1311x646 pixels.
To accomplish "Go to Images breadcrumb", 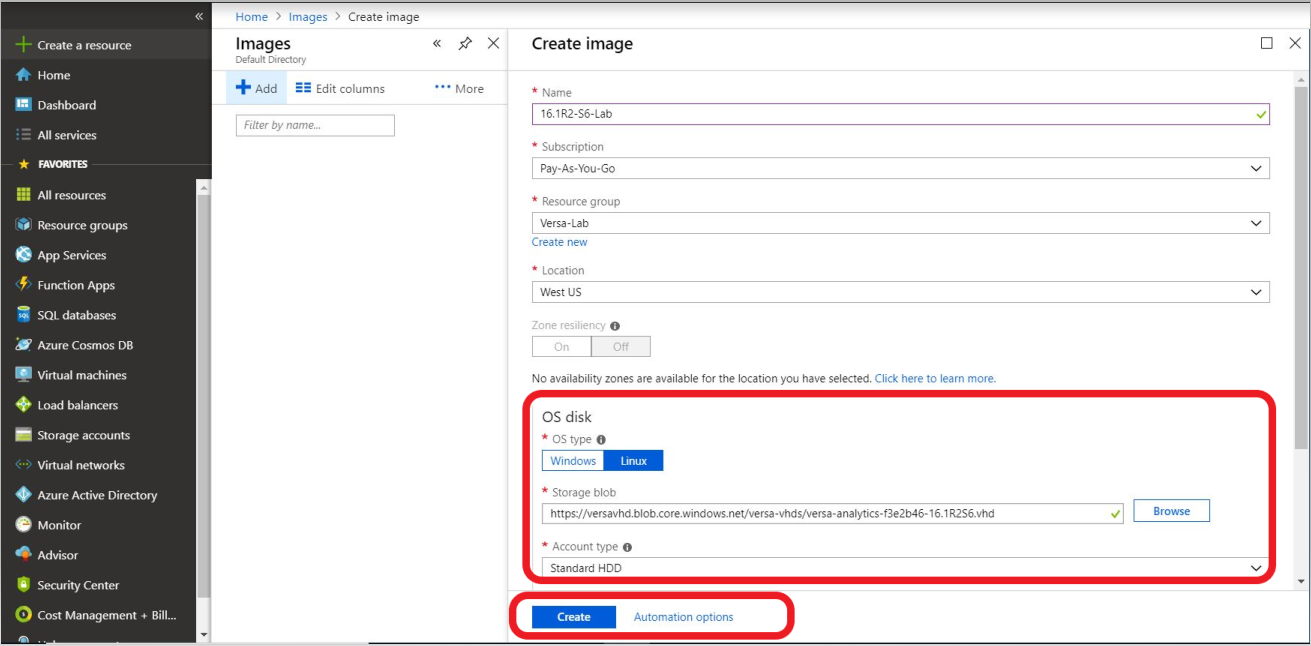I will click(x=308, y=17).
